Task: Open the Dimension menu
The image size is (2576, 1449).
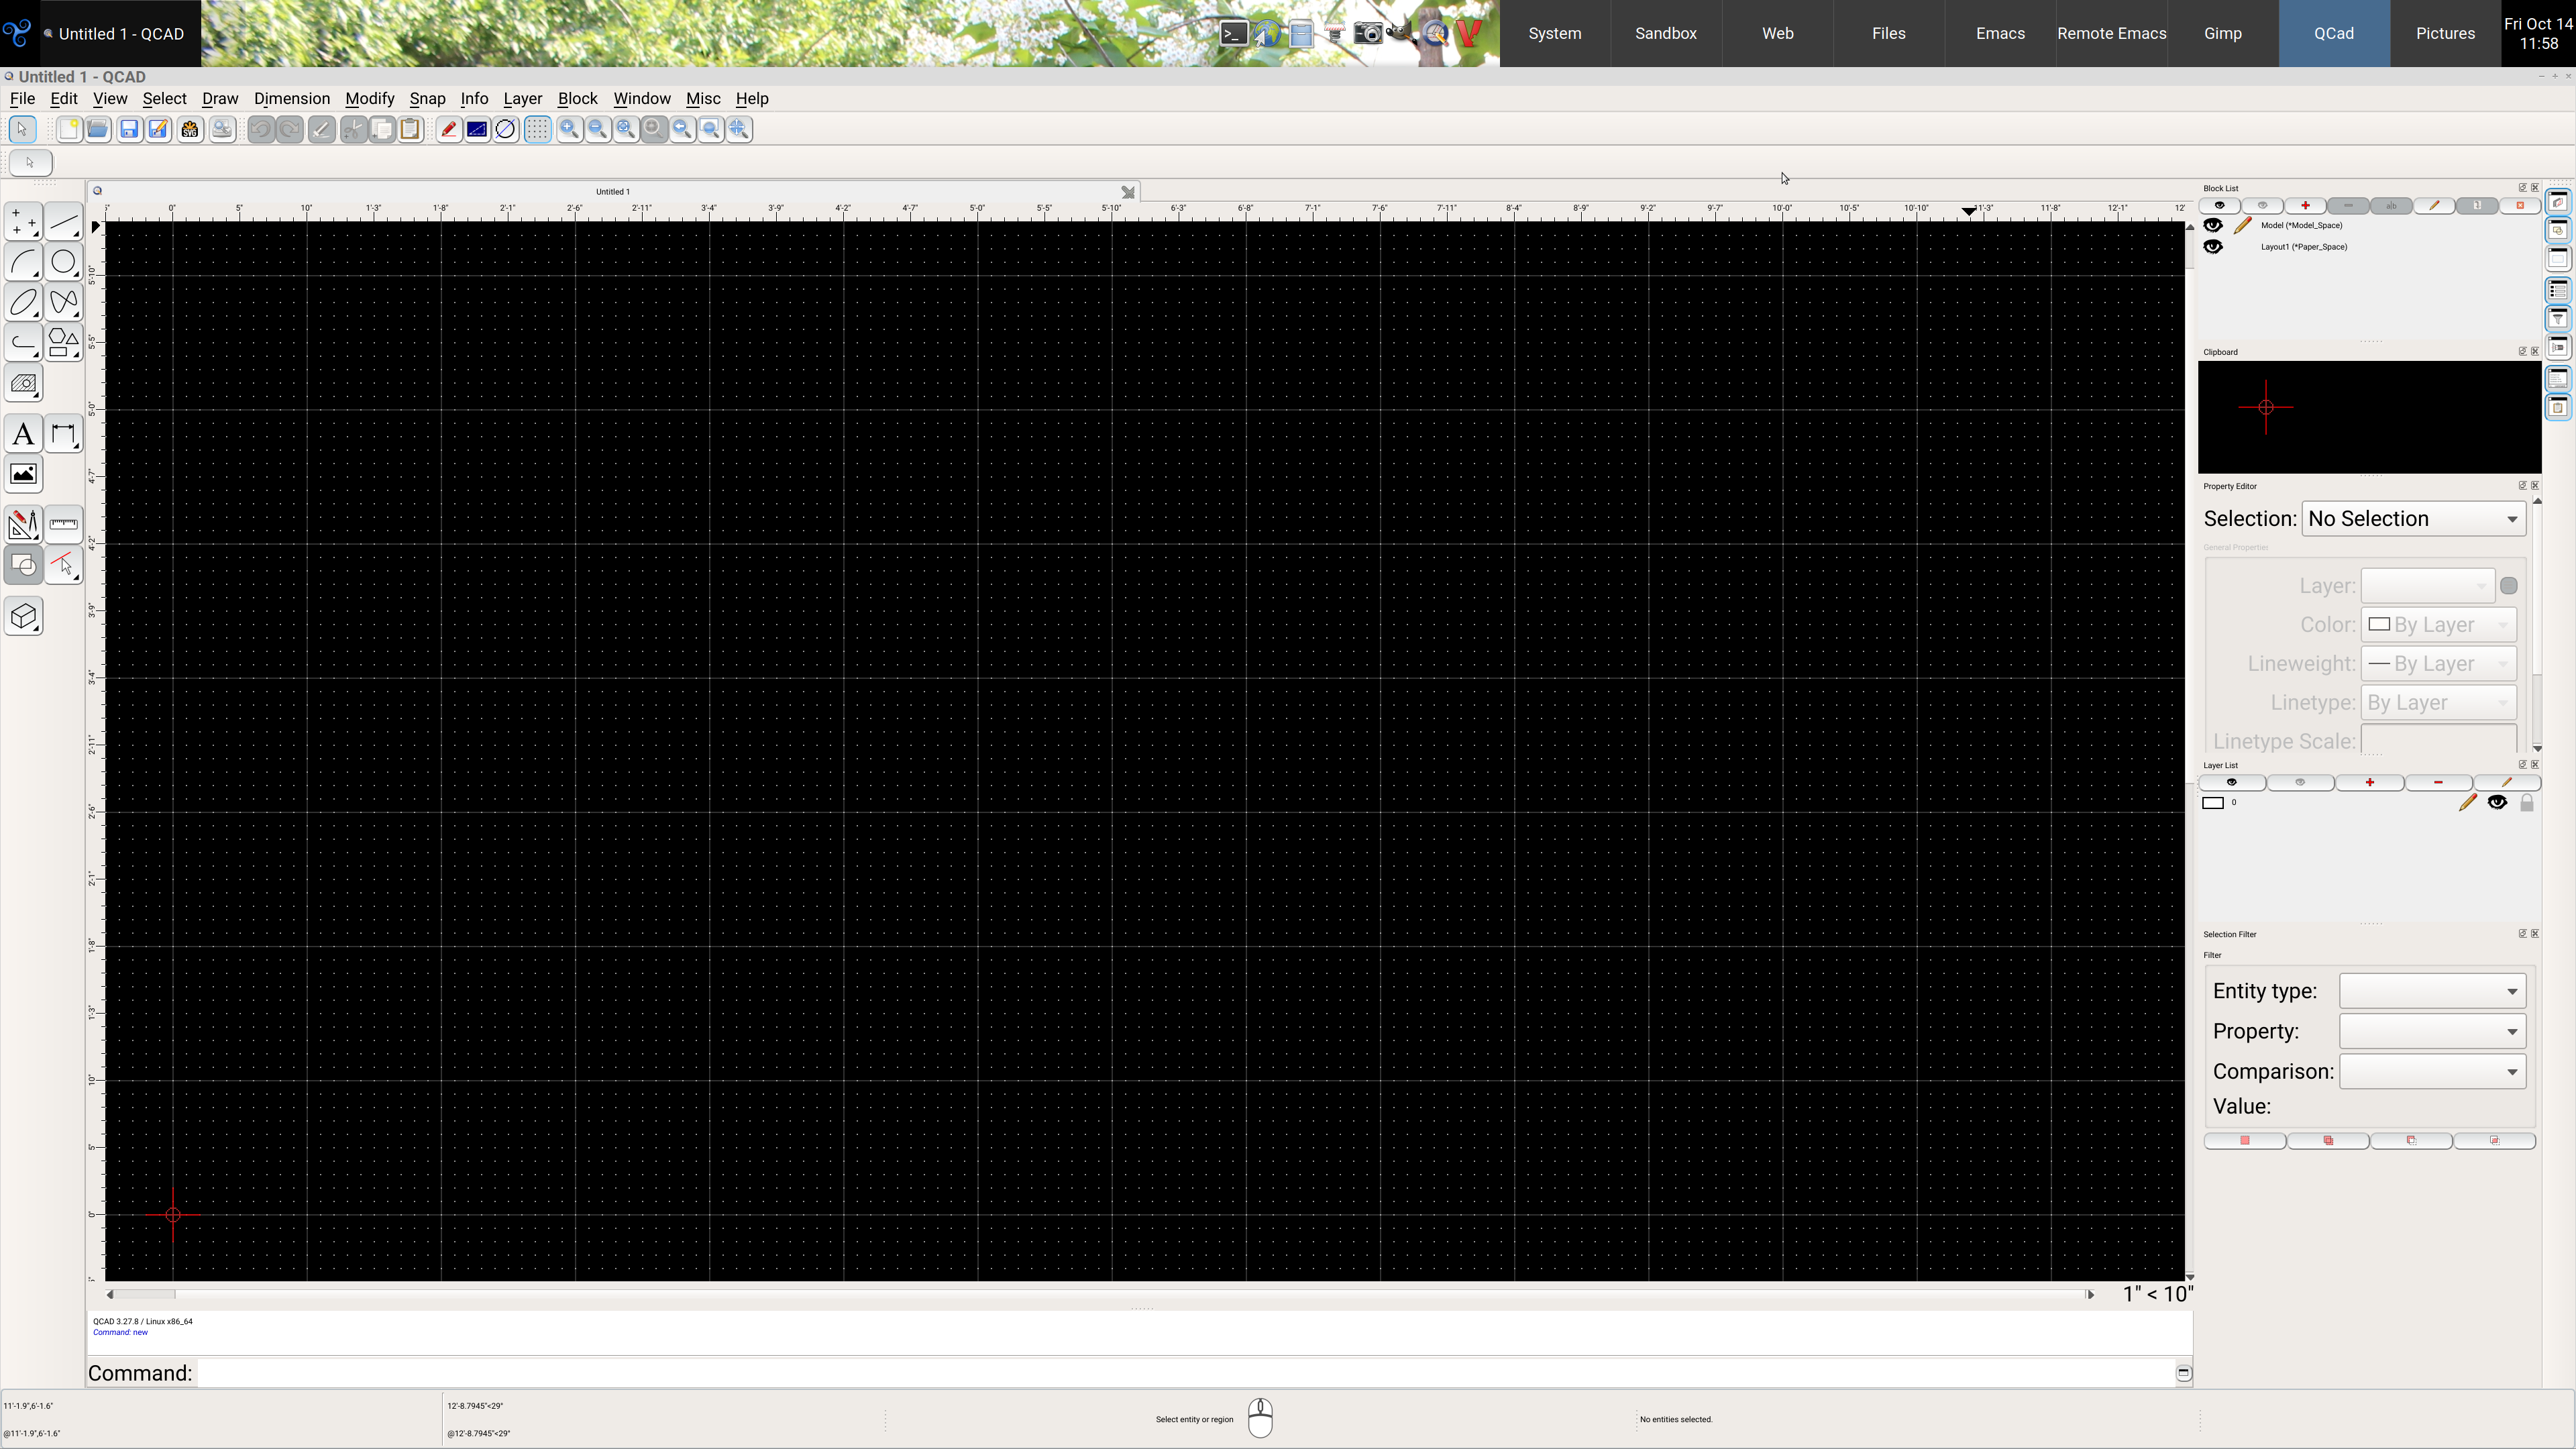Action: click(x=291, y=98)
